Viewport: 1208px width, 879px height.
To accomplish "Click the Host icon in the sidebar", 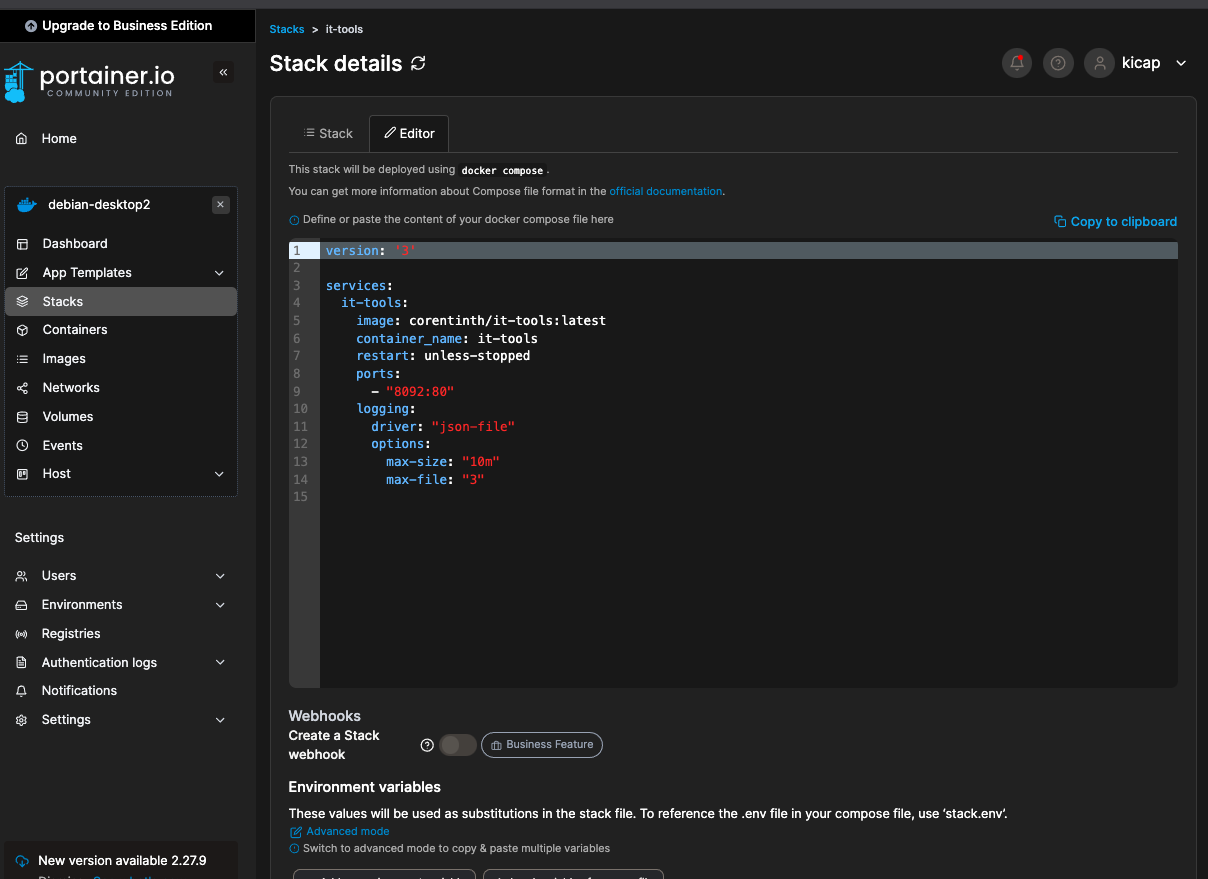I will point(22,474).
